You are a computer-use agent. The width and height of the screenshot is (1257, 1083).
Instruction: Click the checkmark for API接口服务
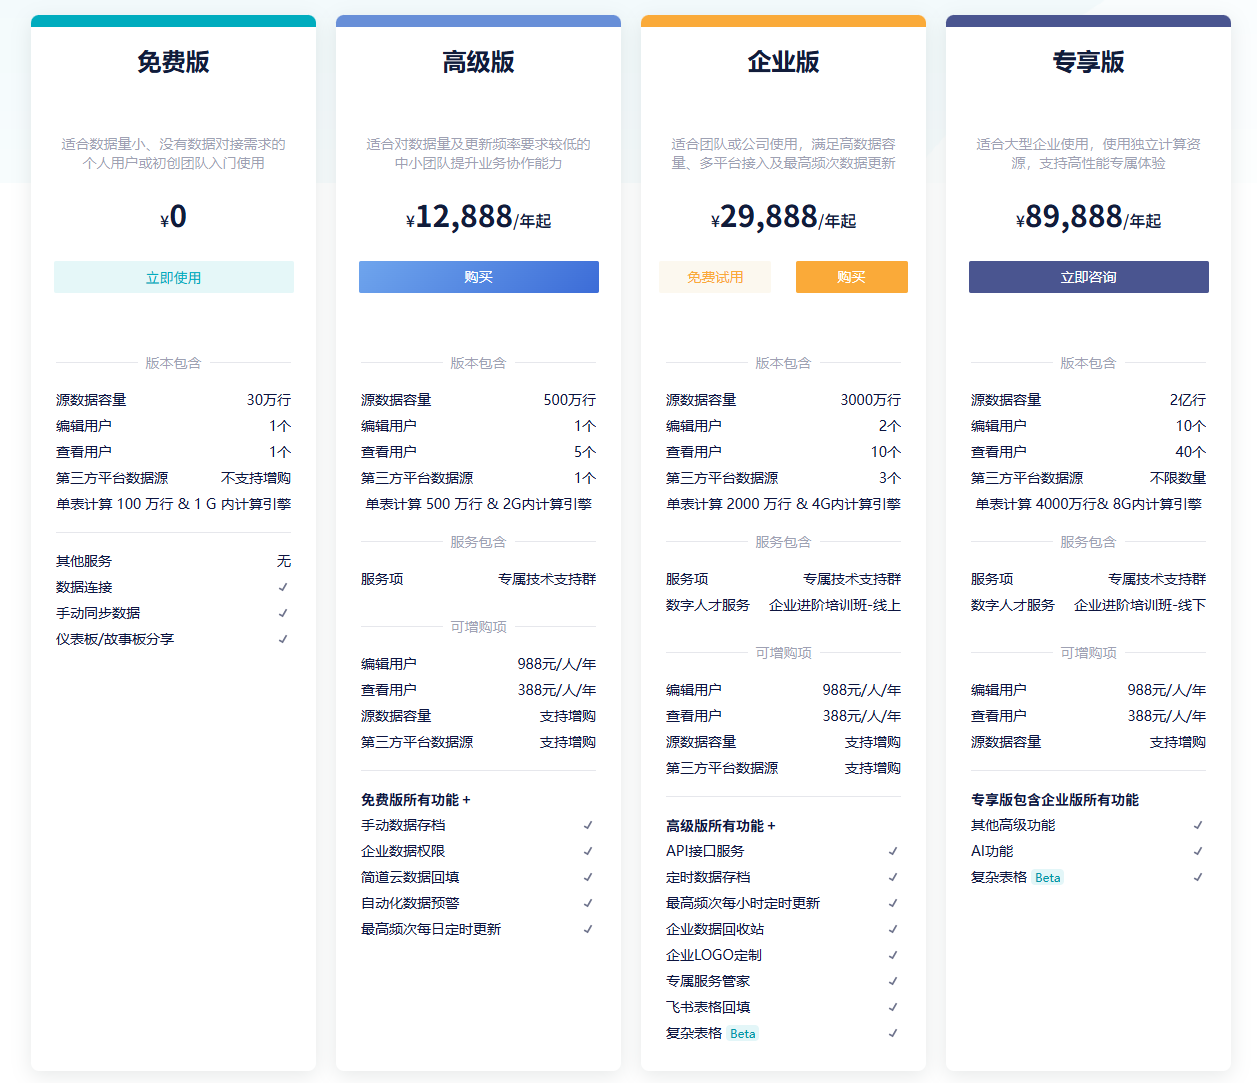click(893, 851)
